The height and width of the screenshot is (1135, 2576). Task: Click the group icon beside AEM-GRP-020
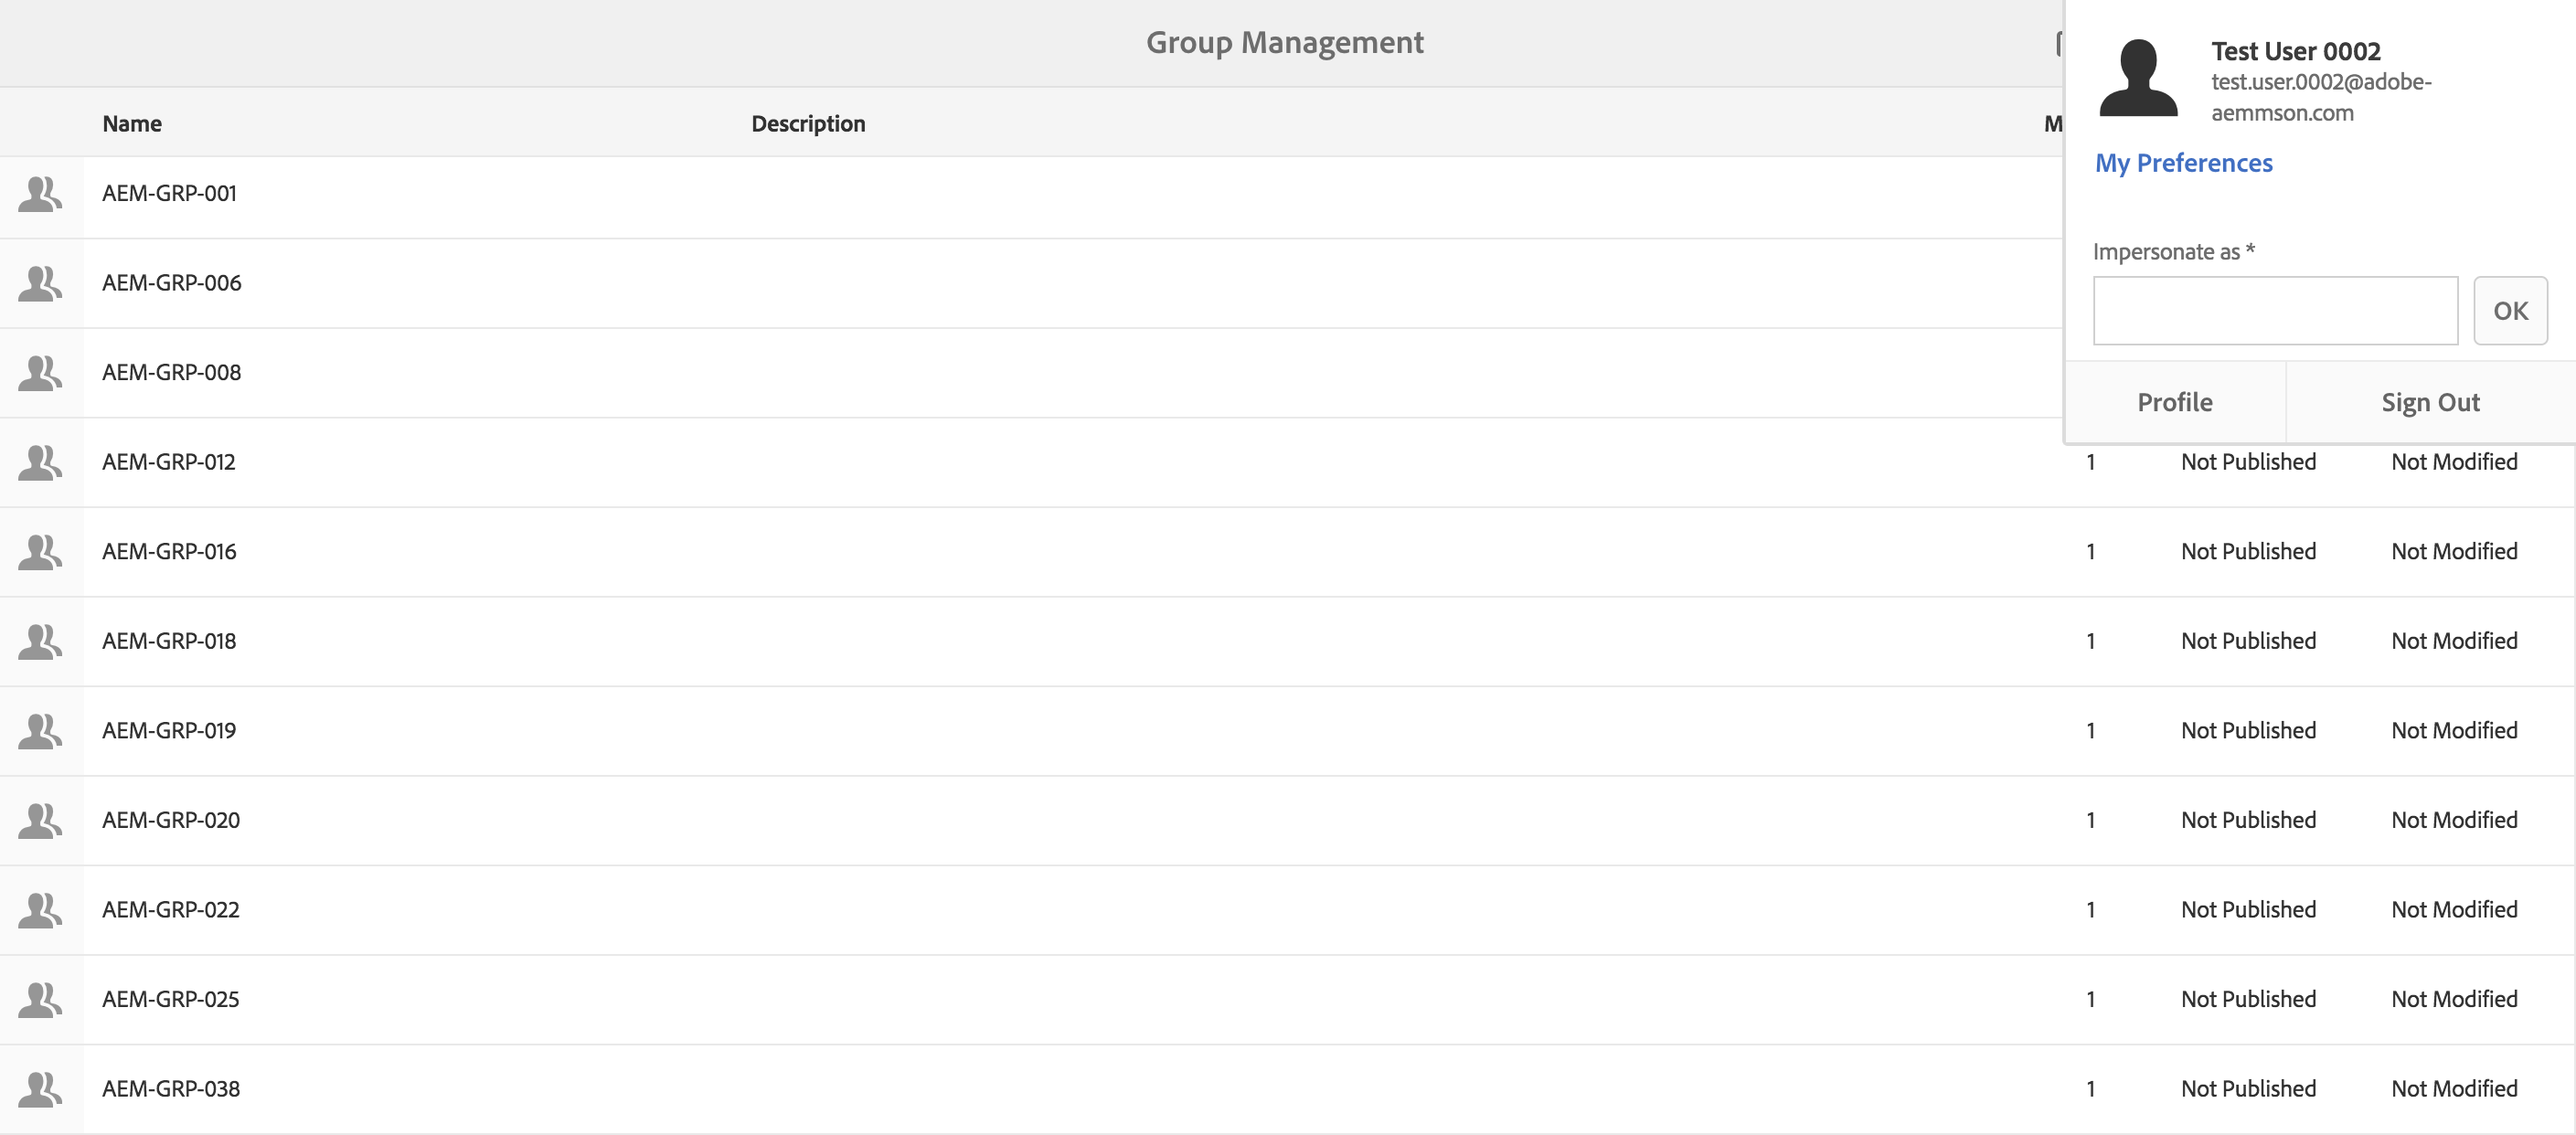[x=40, y=820]
